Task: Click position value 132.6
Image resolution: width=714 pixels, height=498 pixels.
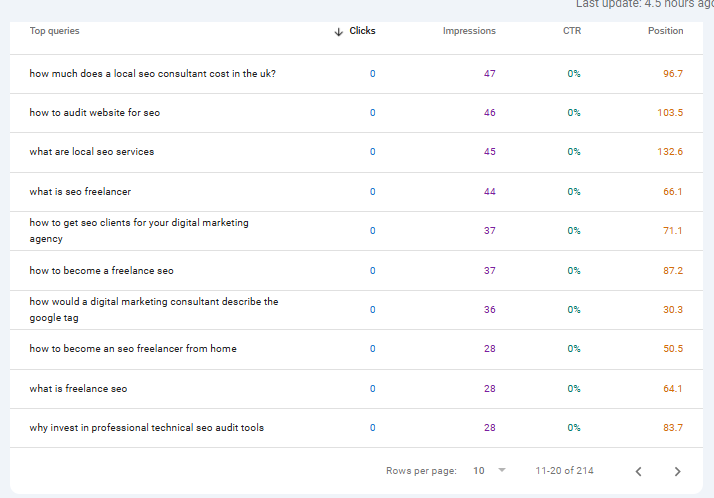Action: 670,152
